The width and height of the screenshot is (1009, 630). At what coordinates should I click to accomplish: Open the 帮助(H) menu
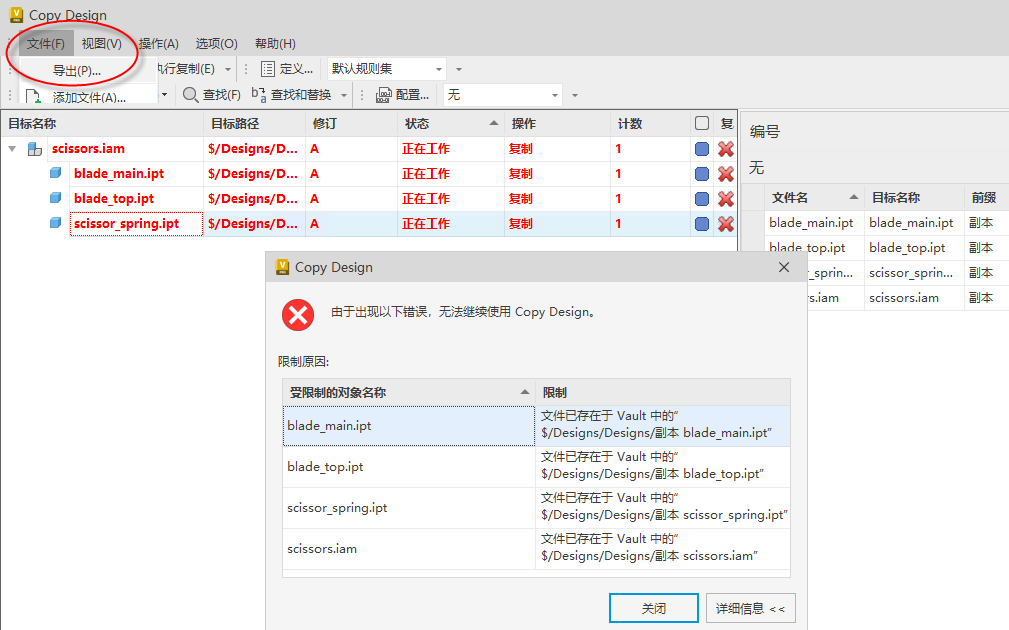click(x=275, y=44)
